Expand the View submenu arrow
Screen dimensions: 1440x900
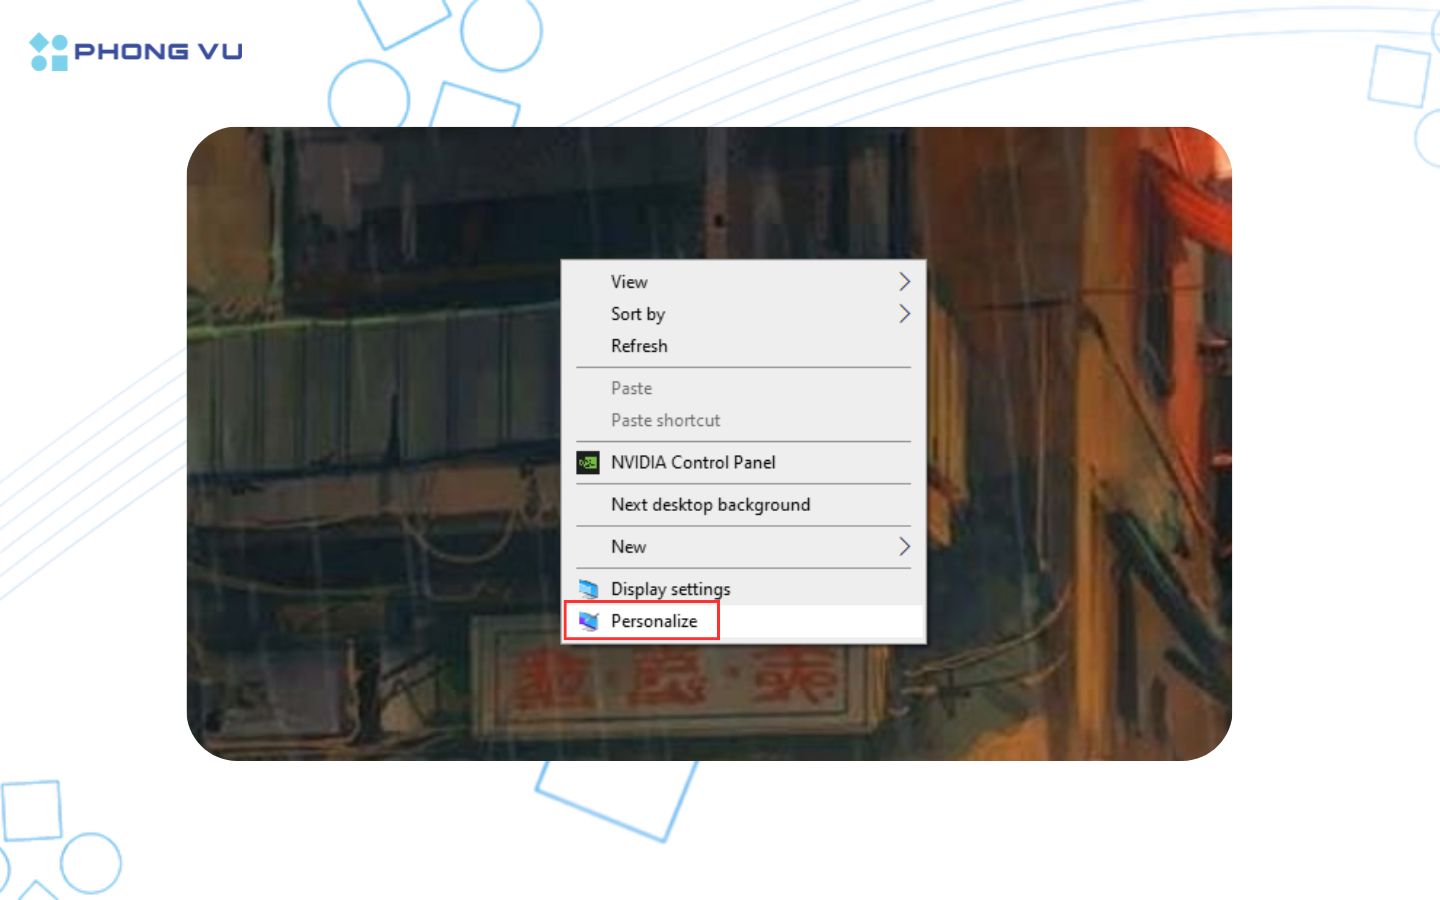point(904,282)
